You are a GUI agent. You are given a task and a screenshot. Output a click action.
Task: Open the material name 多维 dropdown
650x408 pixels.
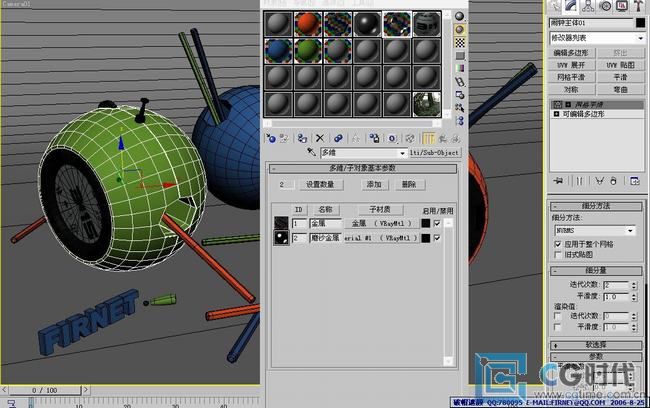364,153
